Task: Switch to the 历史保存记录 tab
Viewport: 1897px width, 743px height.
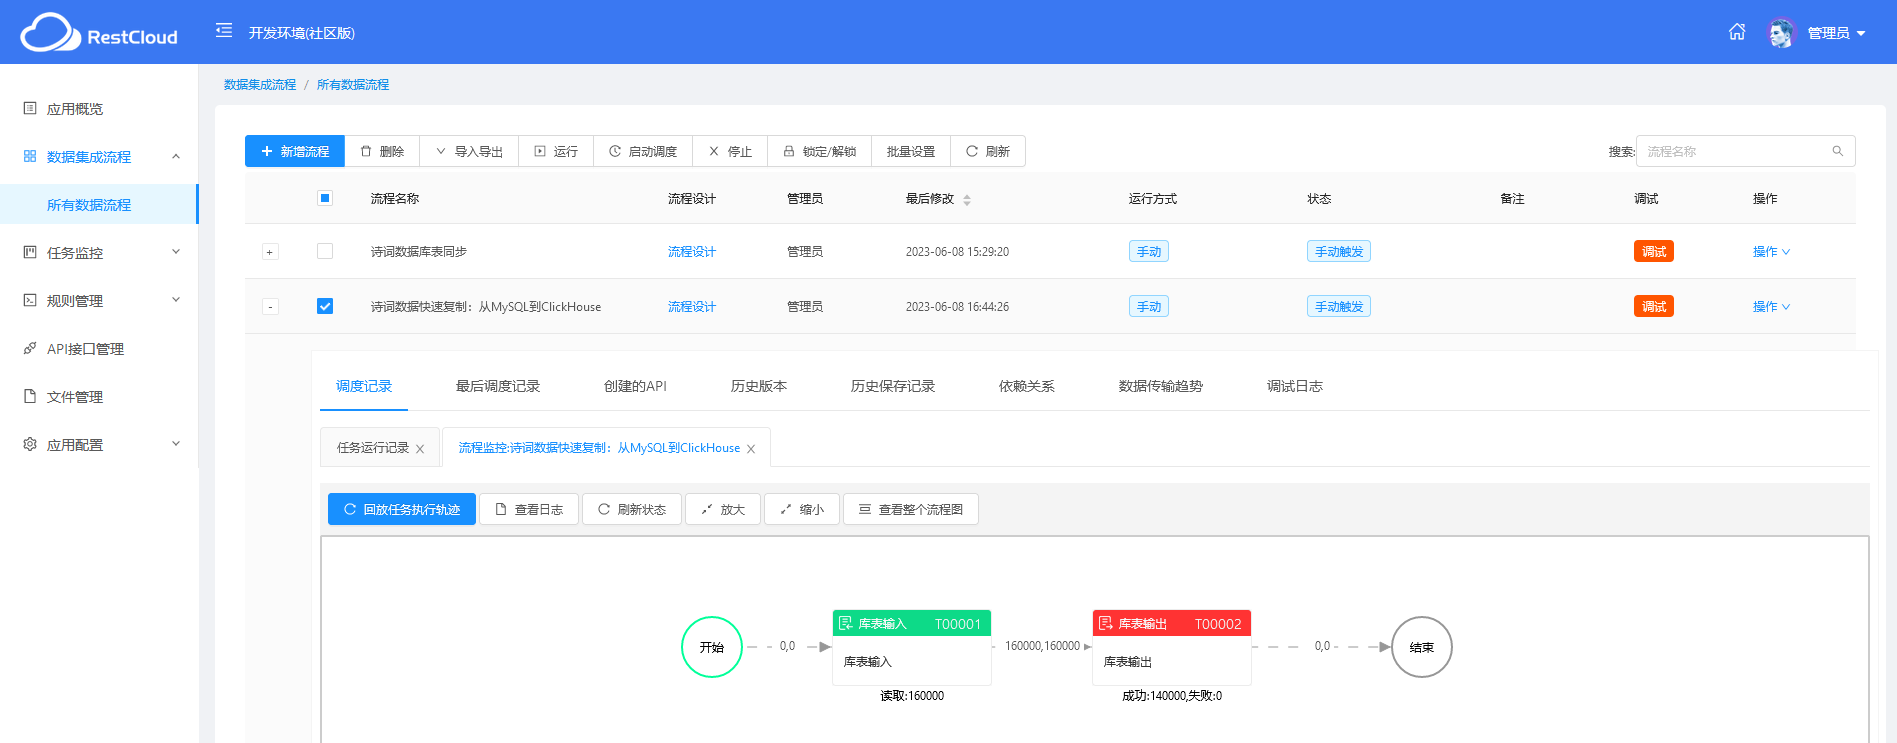Action: (893, 386)
